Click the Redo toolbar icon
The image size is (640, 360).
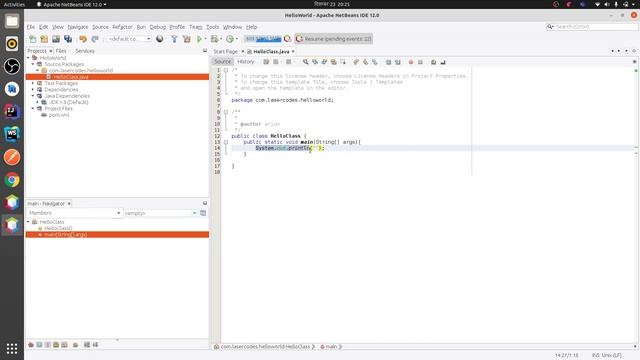click(x=95, y=39)
